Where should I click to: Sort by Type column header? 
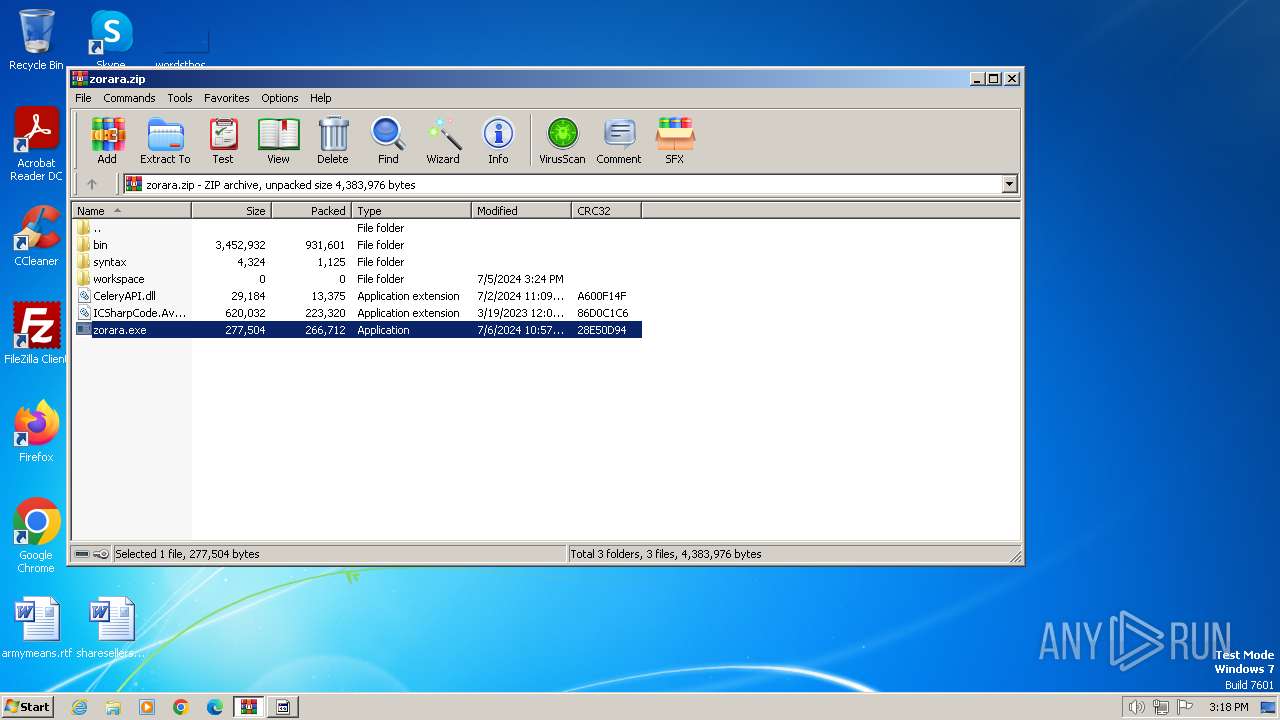click(411, 211)
